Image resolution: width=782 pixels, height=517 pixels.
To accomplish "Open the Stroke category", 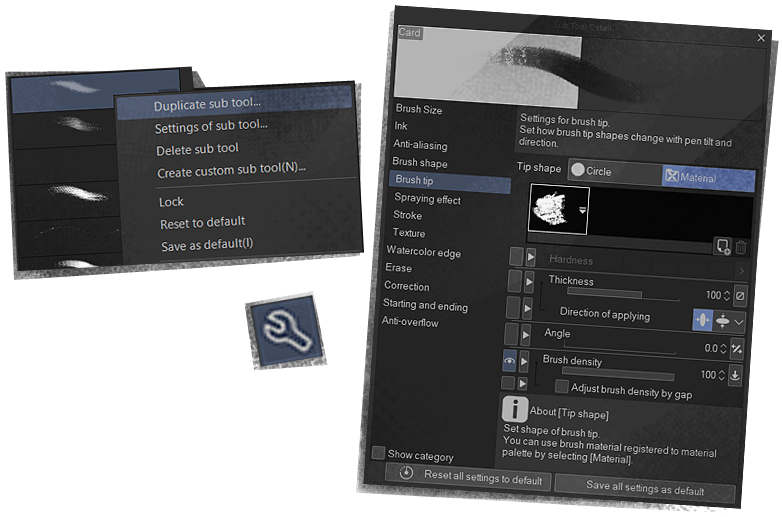I will tap(407, 215).
